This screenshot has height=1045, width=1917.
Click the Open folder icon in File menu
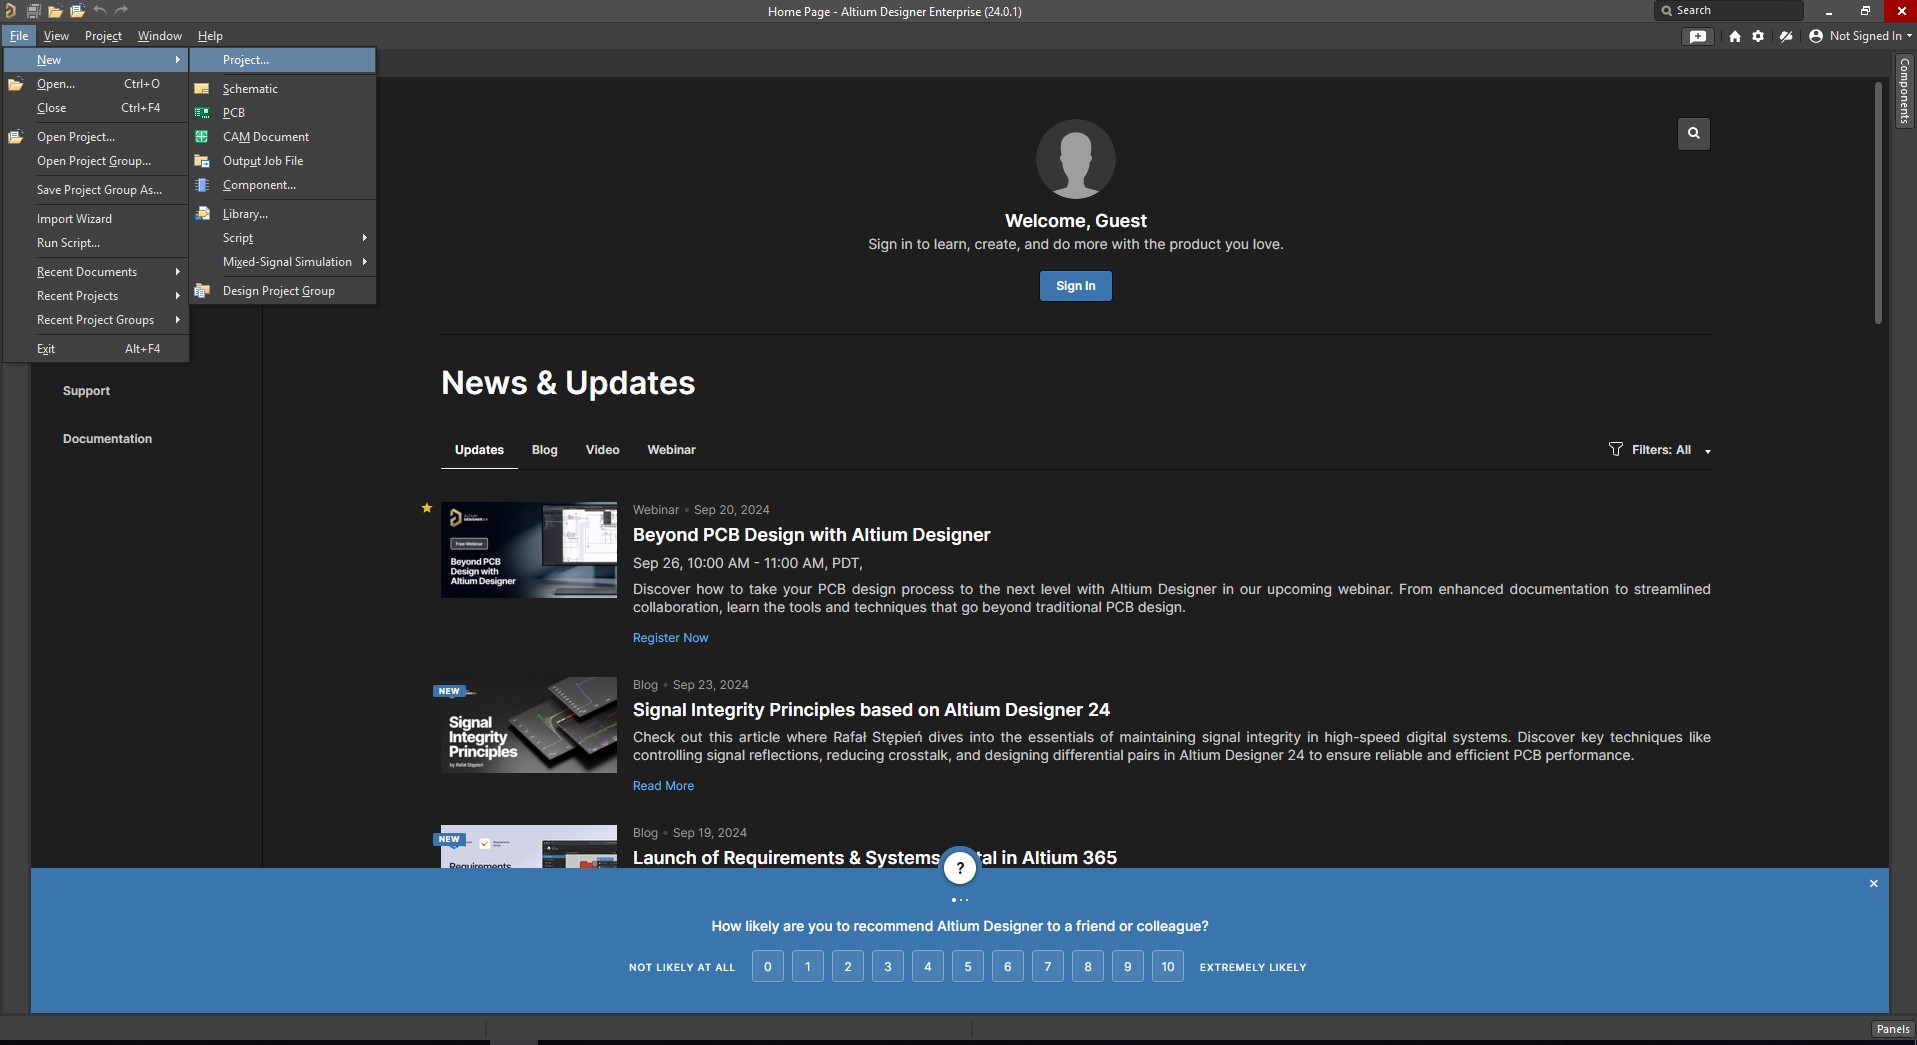tap(16, 84)
